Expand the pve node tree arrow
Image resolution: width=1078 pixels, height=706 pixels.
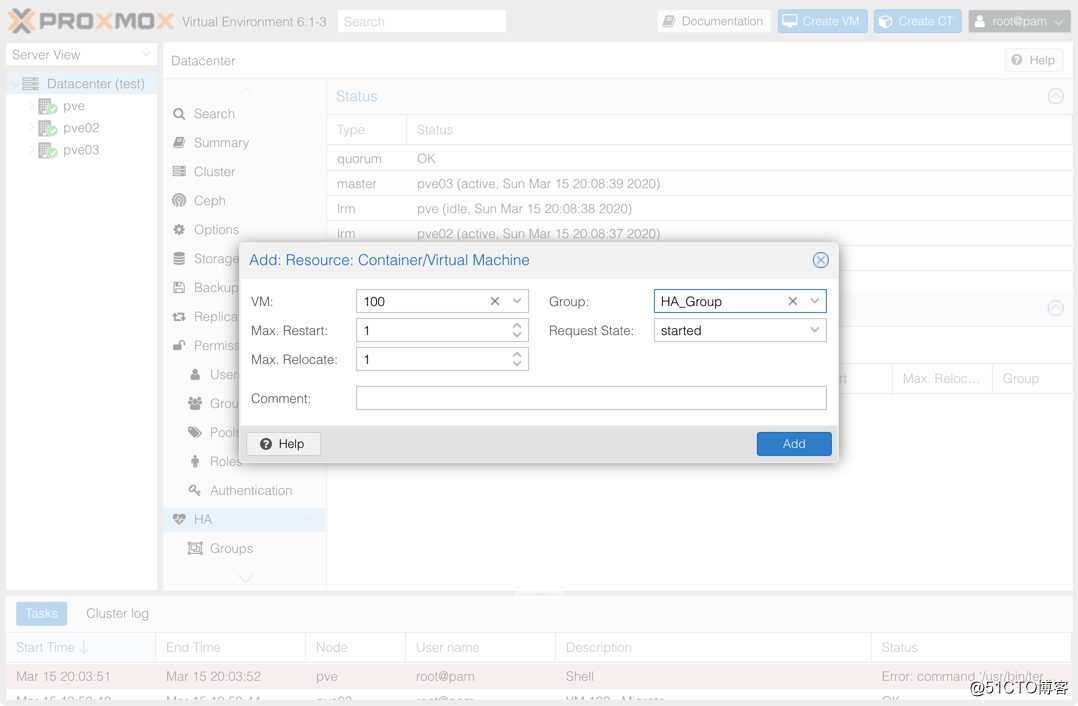(x=31, y=106)
